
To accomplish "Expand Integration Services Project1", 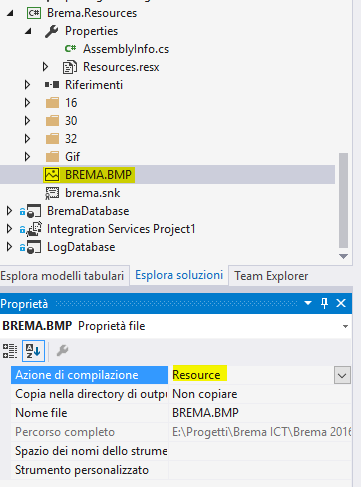I will pos(10,229).
